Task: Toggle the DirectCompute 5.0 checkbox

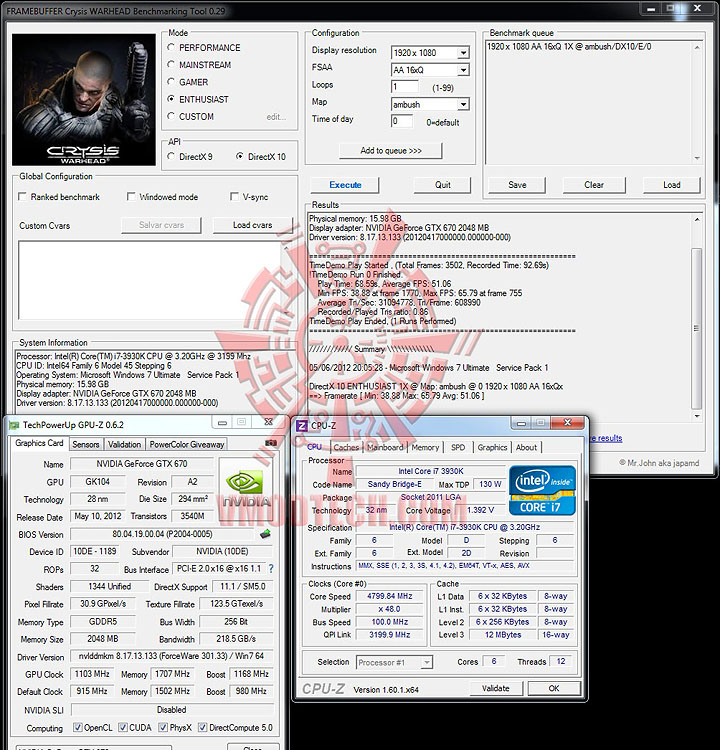Action: point(202,728)
